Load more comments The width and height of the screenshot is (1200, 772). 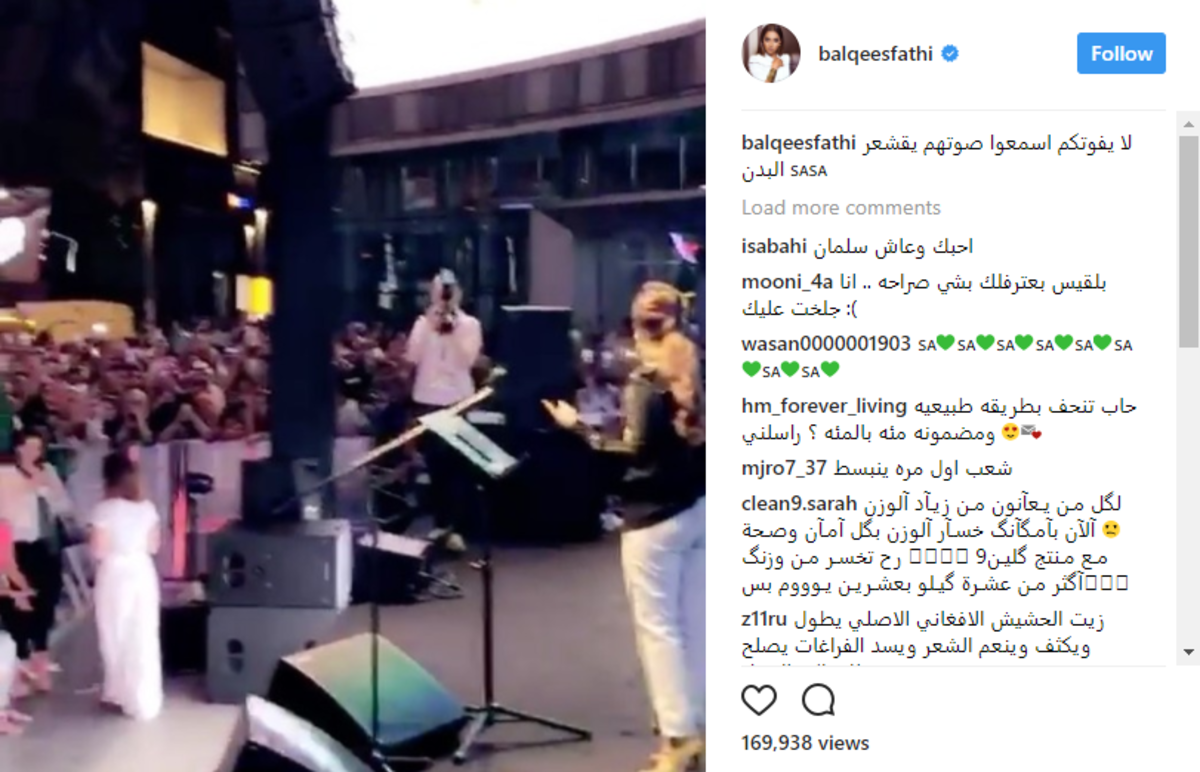point(841,208)
